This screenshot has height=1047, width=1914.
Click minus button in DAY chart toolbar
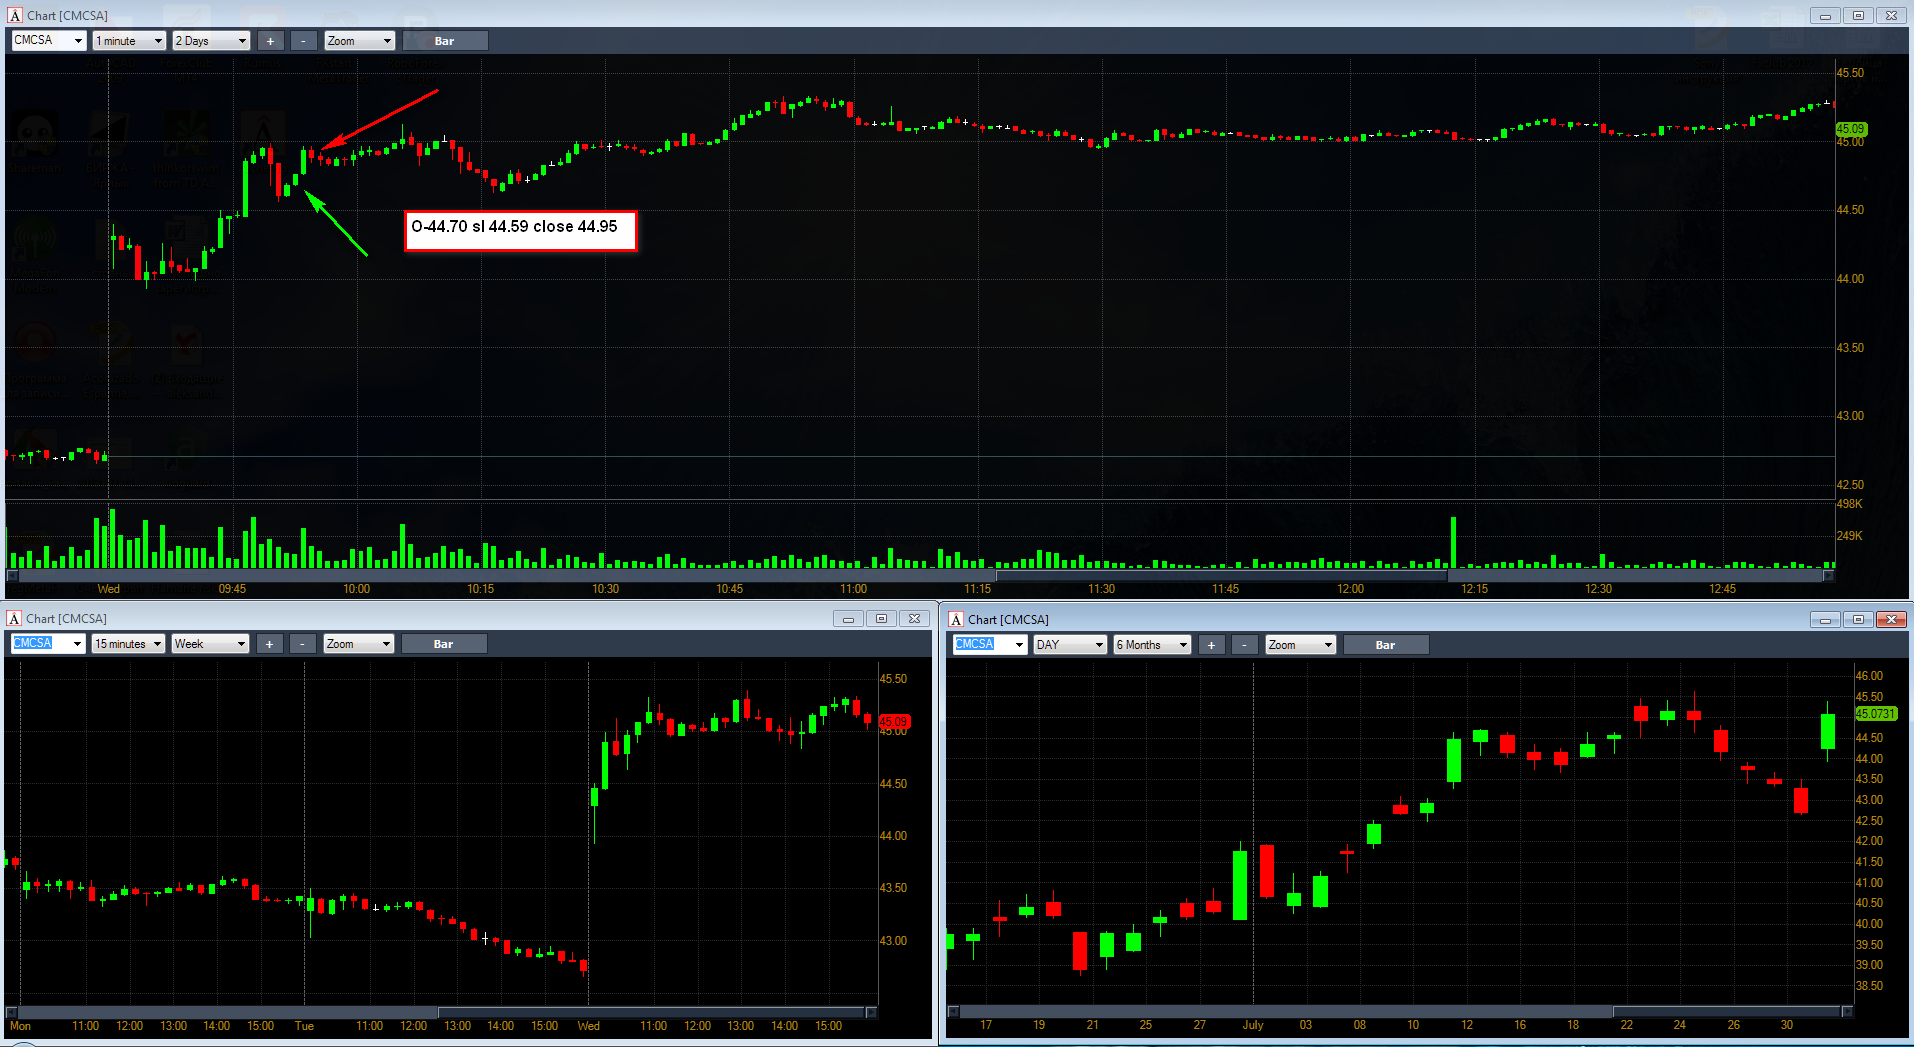1244,645
